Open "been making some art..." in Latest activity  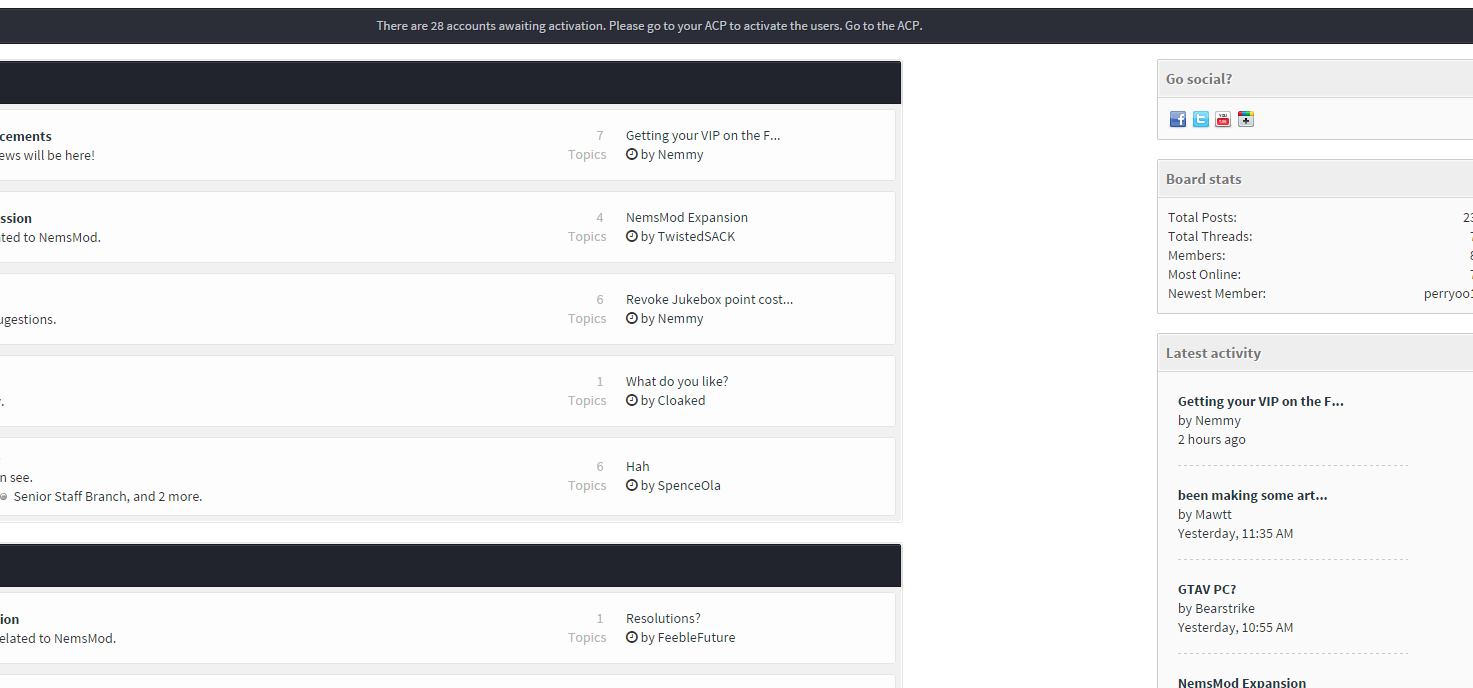pyautogui.click(x=1252, y=495)
